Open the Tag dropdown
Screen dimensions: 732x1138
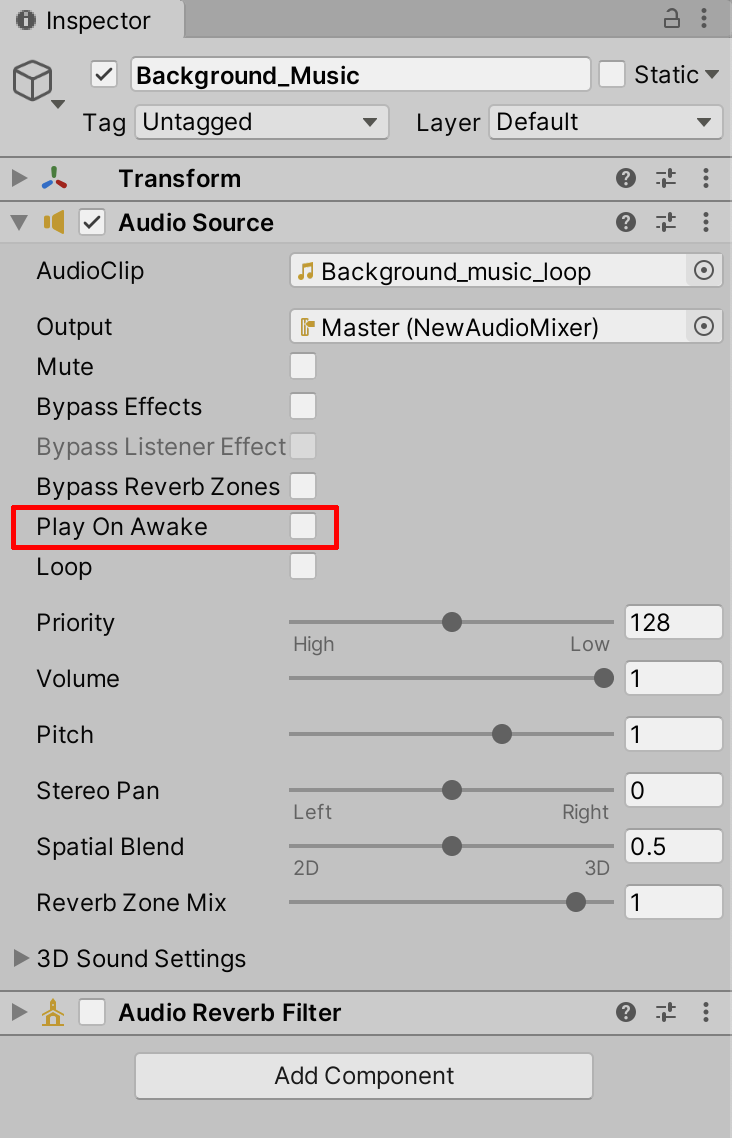(x=261, y=122)
